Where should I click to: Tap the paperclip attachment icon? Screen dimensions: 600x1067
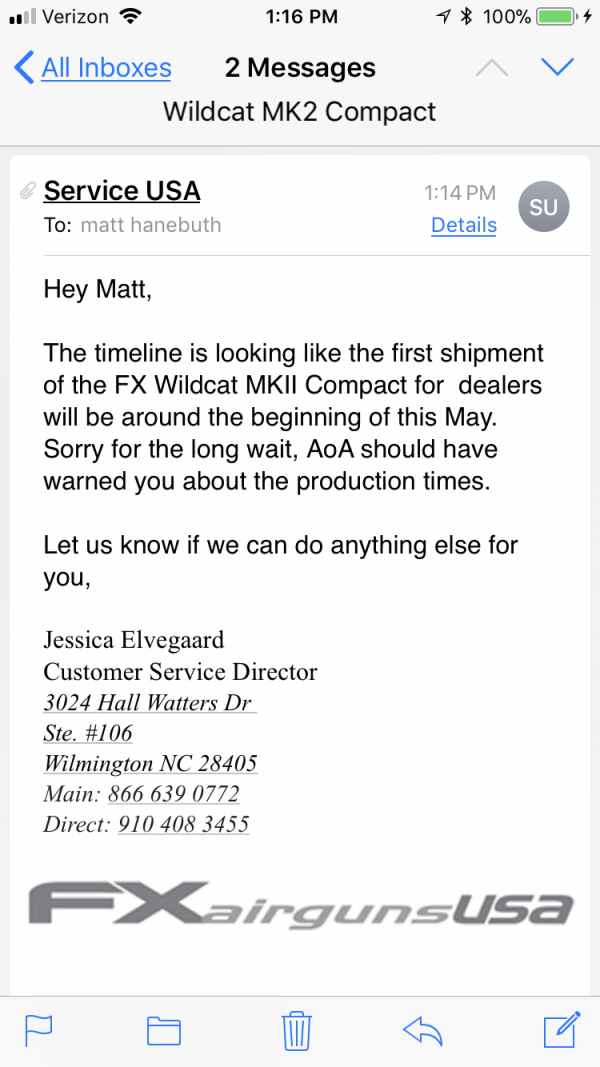(27, 190)
